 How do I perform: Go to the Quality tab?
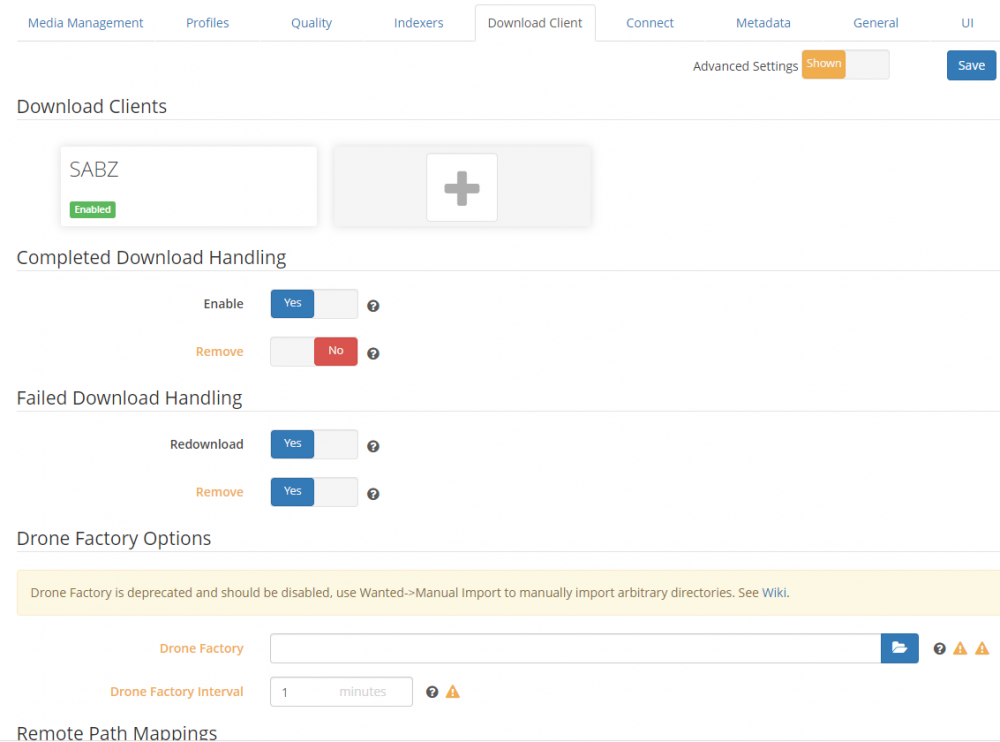tap(311, 23)
